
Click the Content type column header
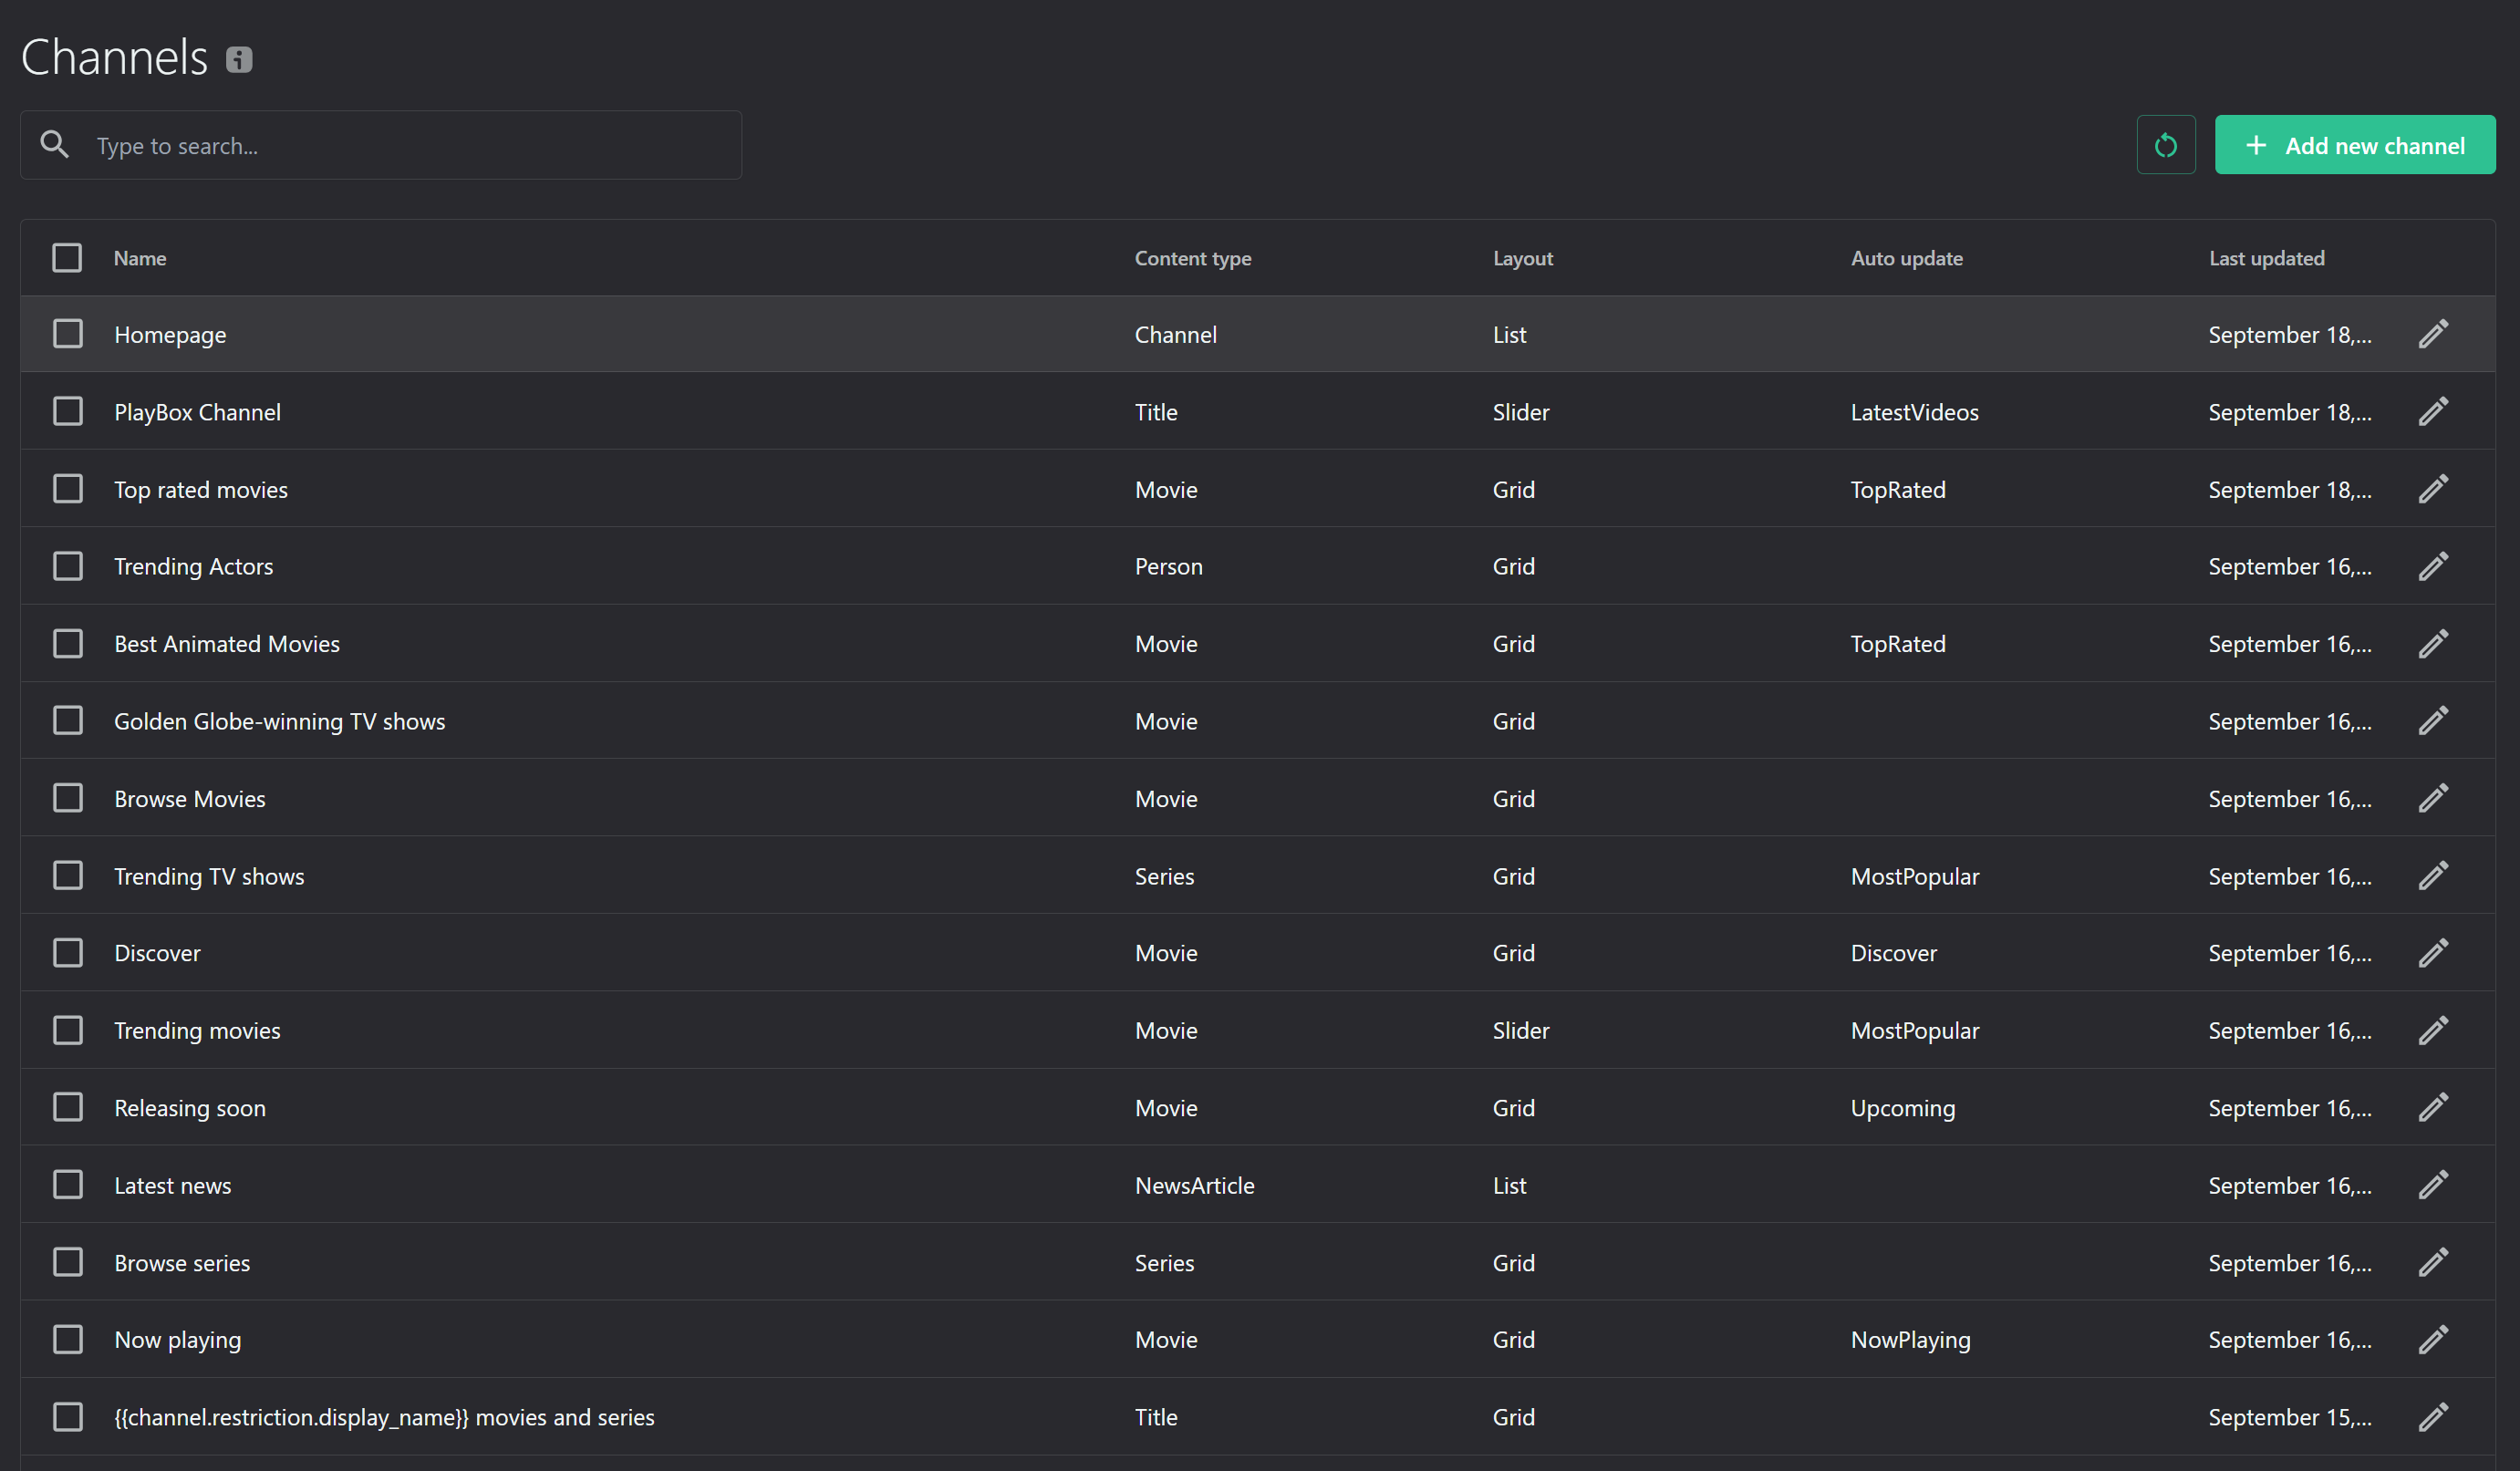tap(1193, 259)
